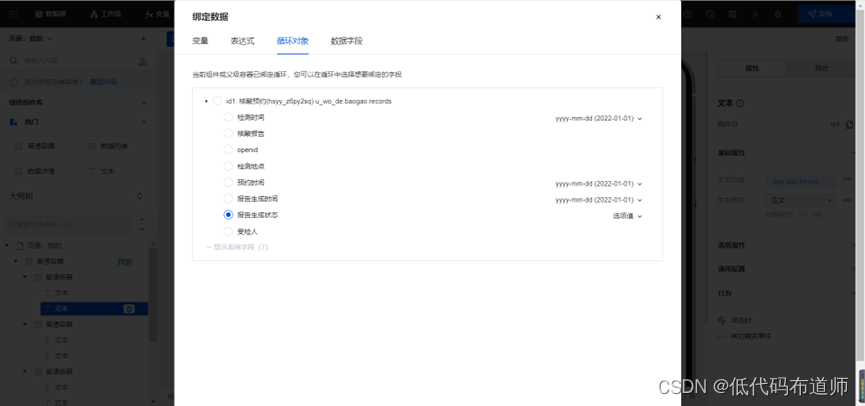Select the 预约时间 radio button
865x406 pixels.
click(x=228, y=183)
